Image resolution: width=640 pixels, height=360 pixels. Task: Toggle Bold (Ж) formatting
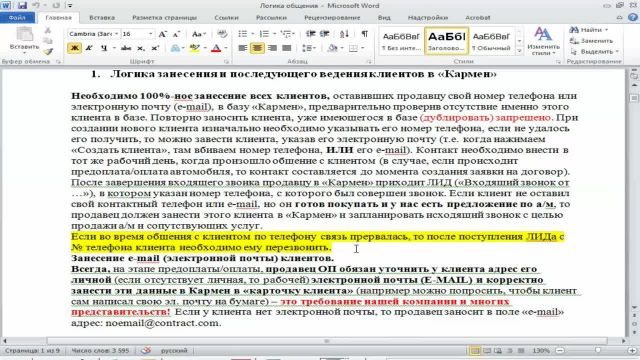pos(74,48)
